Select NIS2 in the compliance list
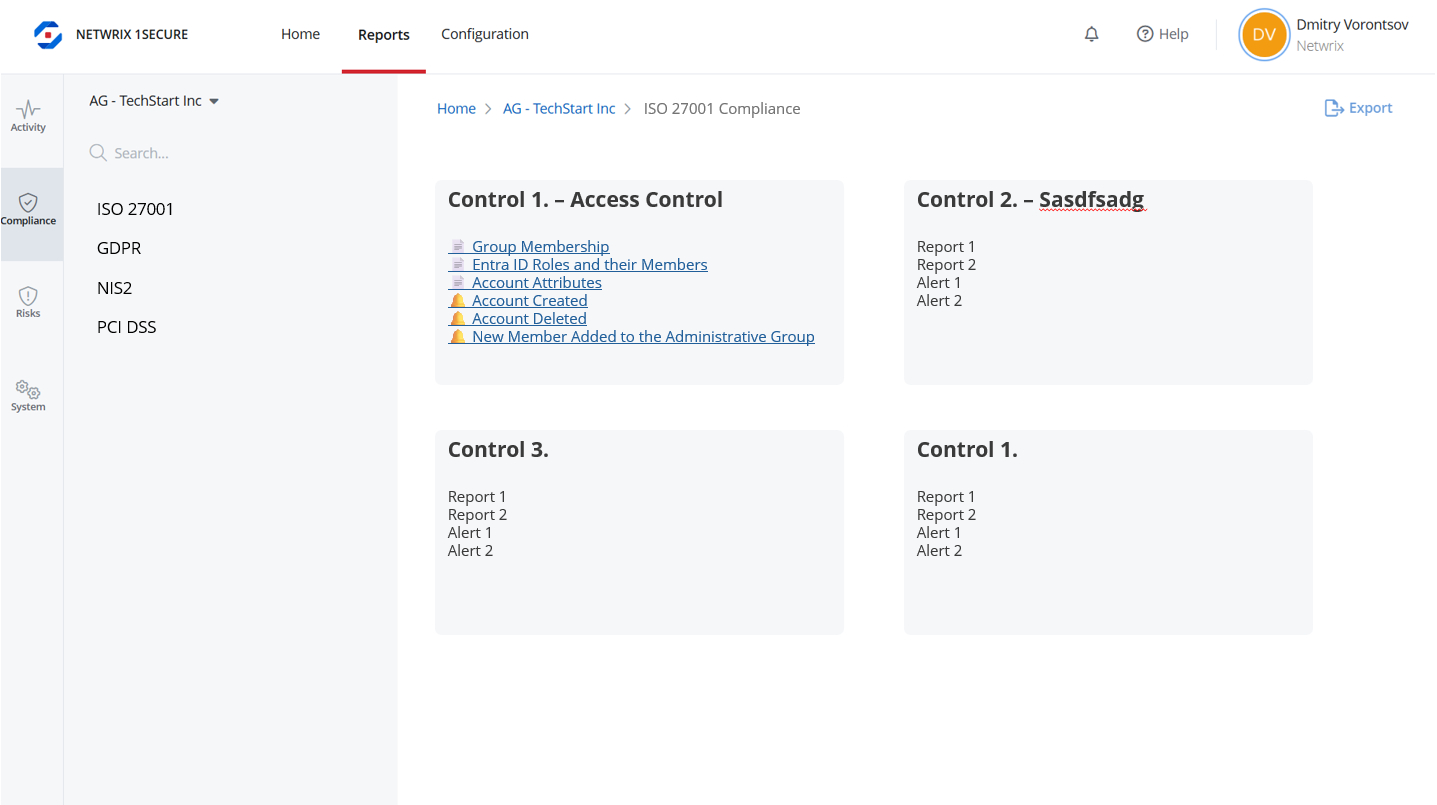This screenshot has height=805, width=1437. (115, 288)
